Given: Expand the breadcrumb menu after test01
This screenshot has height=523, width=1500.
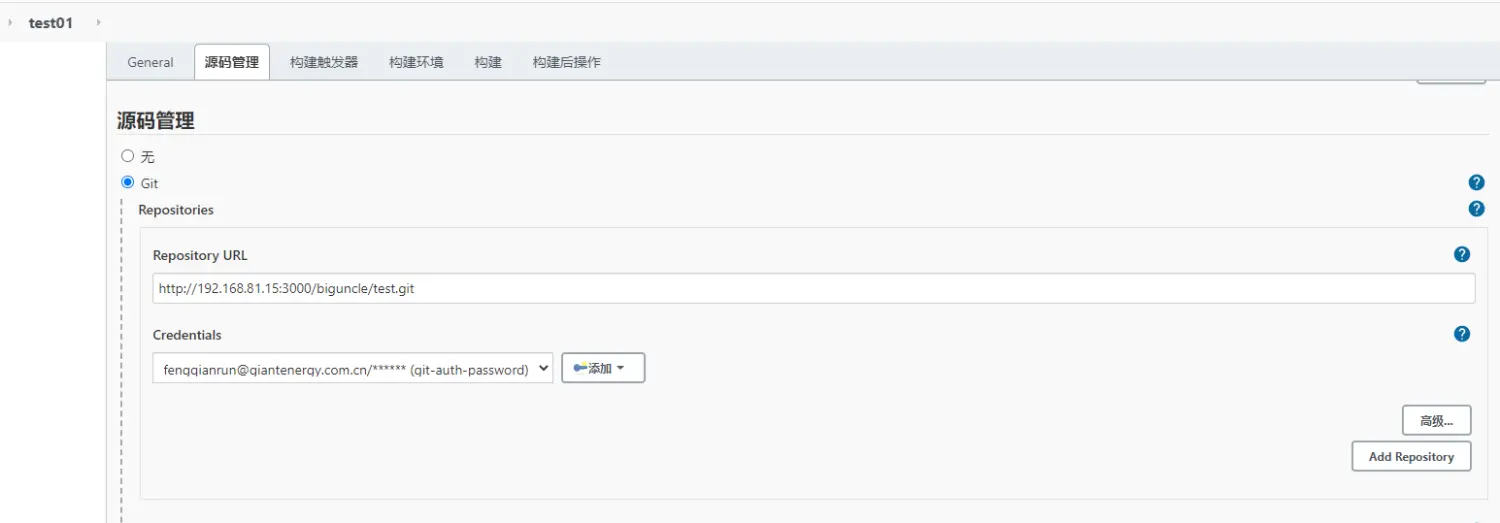Looking at the screenshot, I should coord(98,22).
